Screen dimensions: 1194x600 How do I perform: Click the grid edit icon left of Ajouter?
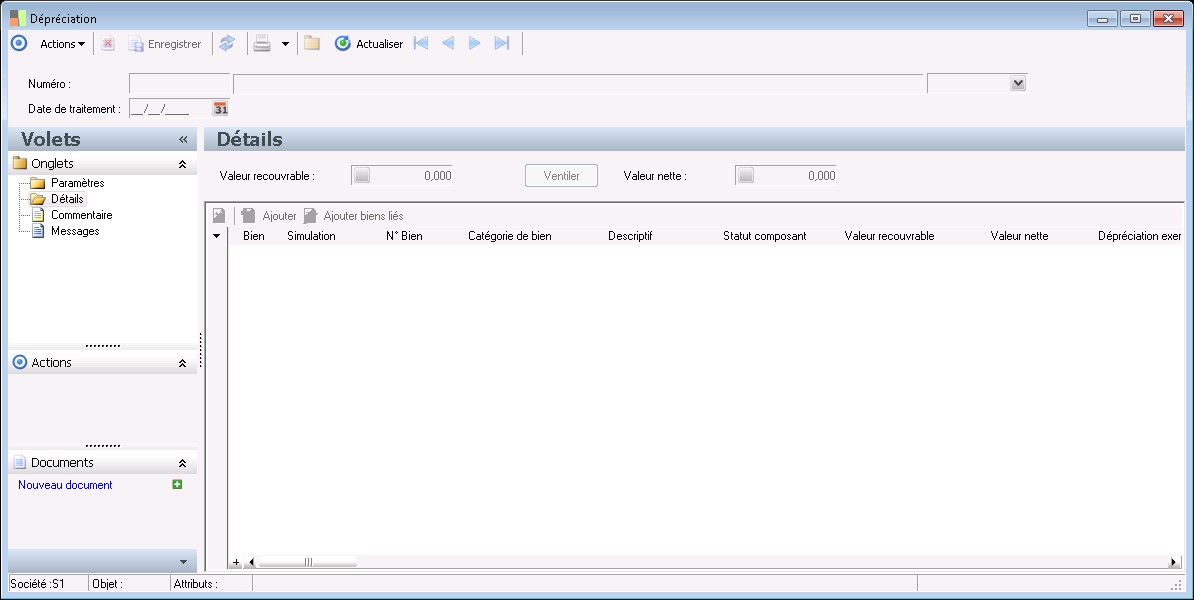(219, 215)
